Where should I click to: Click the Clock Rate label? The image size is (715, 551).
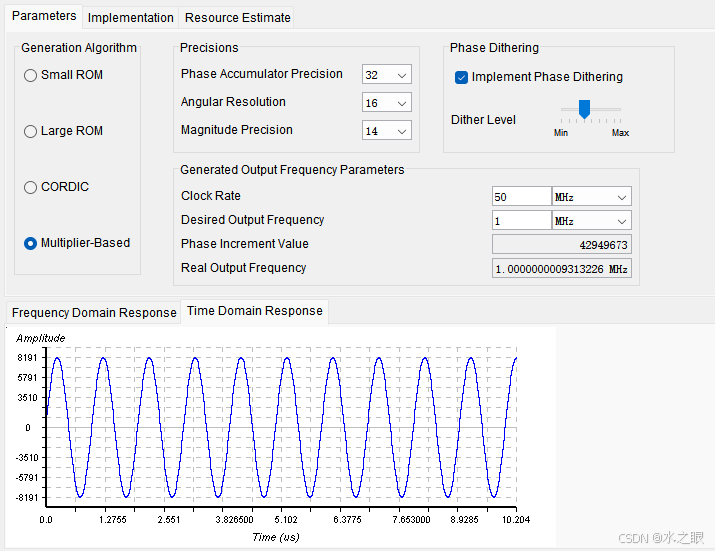[211, 196]
